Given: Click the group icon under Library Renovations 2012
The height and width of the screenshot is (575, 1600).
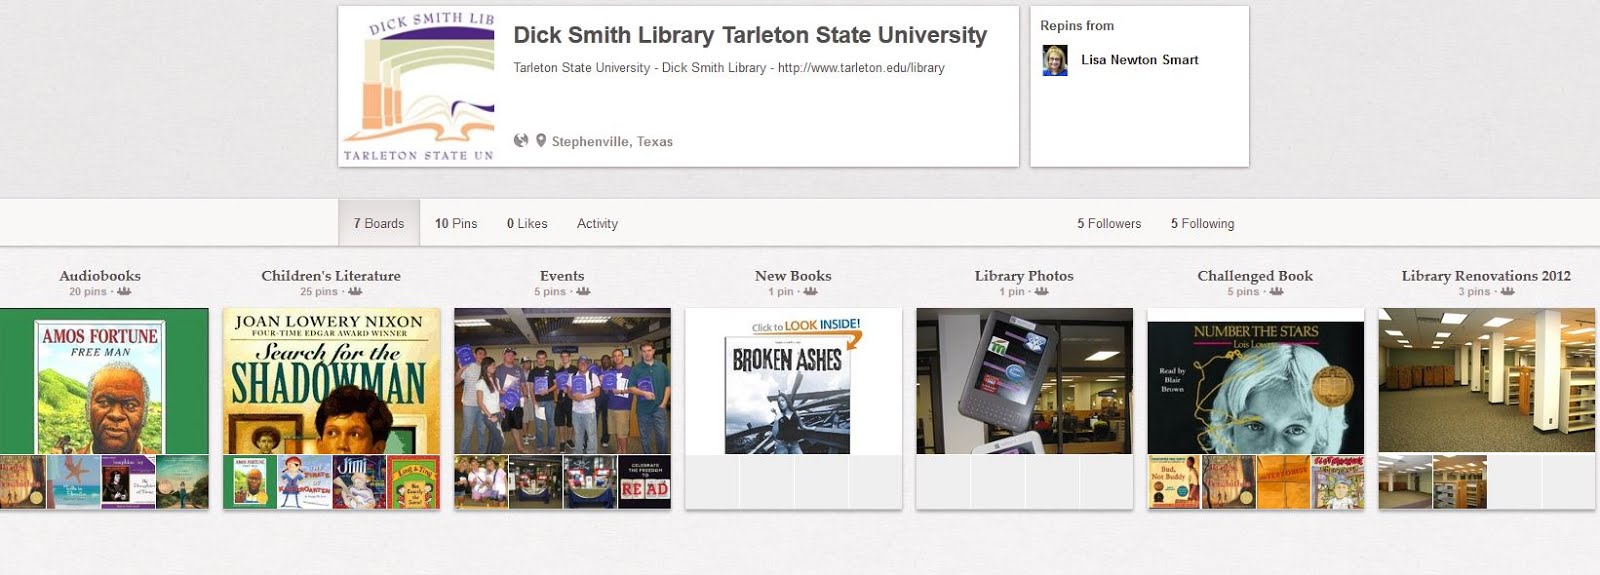Looking at the screenshot, I should [x=1507, y=292].
